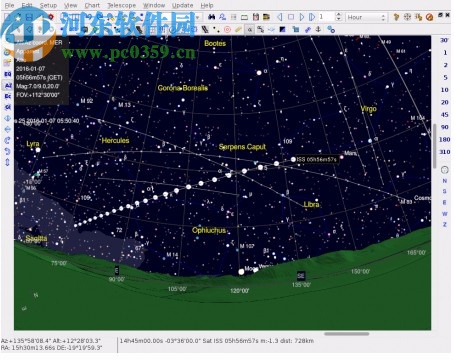454x360 pixels.
Task: Click the vertical flip diamond icon
Action: point(8,118)
